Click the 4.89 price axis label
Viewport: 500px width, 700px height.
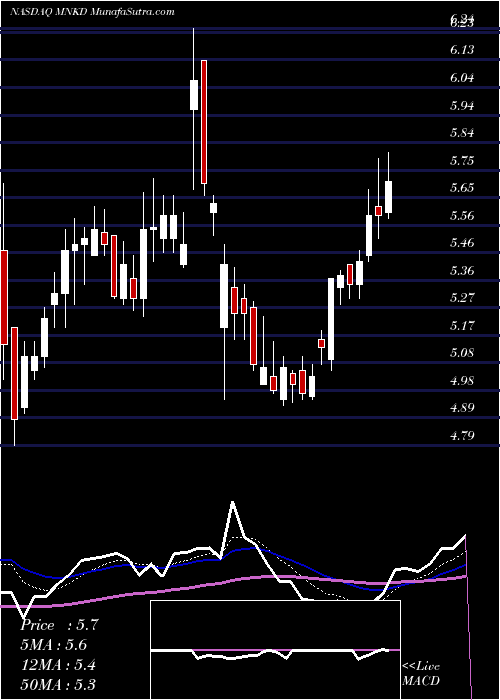[462, 408]
